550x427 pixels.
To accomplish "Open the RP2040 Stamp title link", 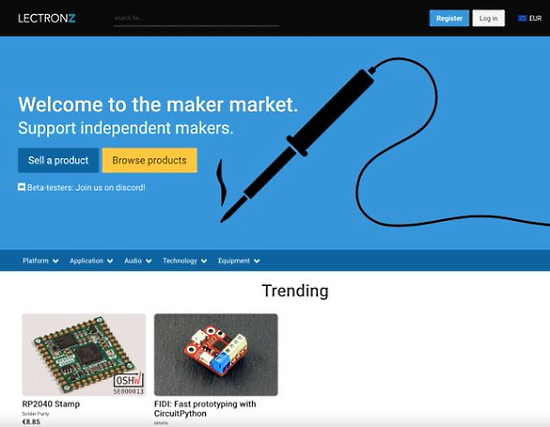I will [51, 404].
